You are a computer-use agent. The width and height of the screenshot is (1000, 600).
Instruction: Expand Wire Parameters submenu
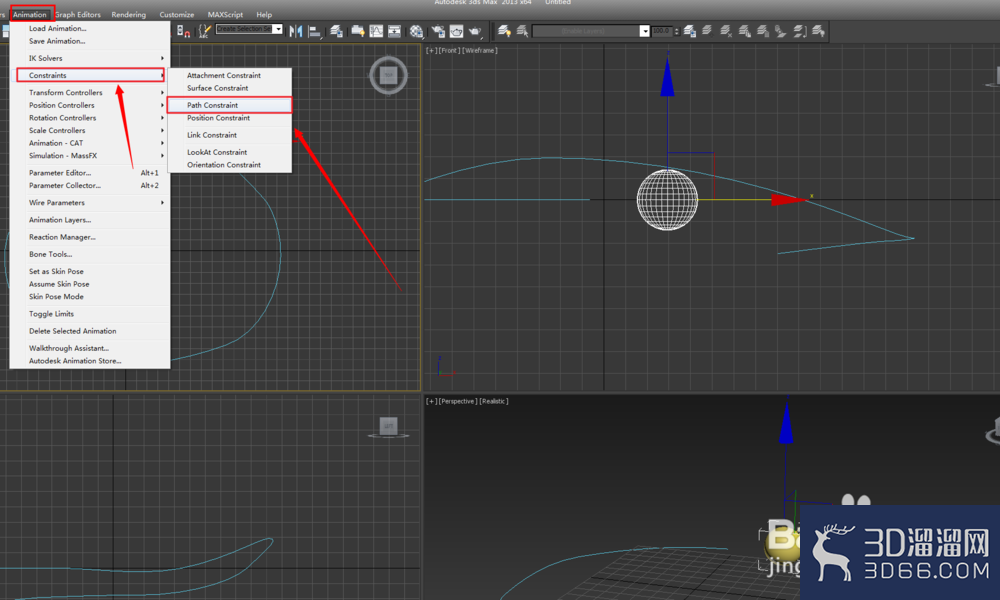(90, 203)
